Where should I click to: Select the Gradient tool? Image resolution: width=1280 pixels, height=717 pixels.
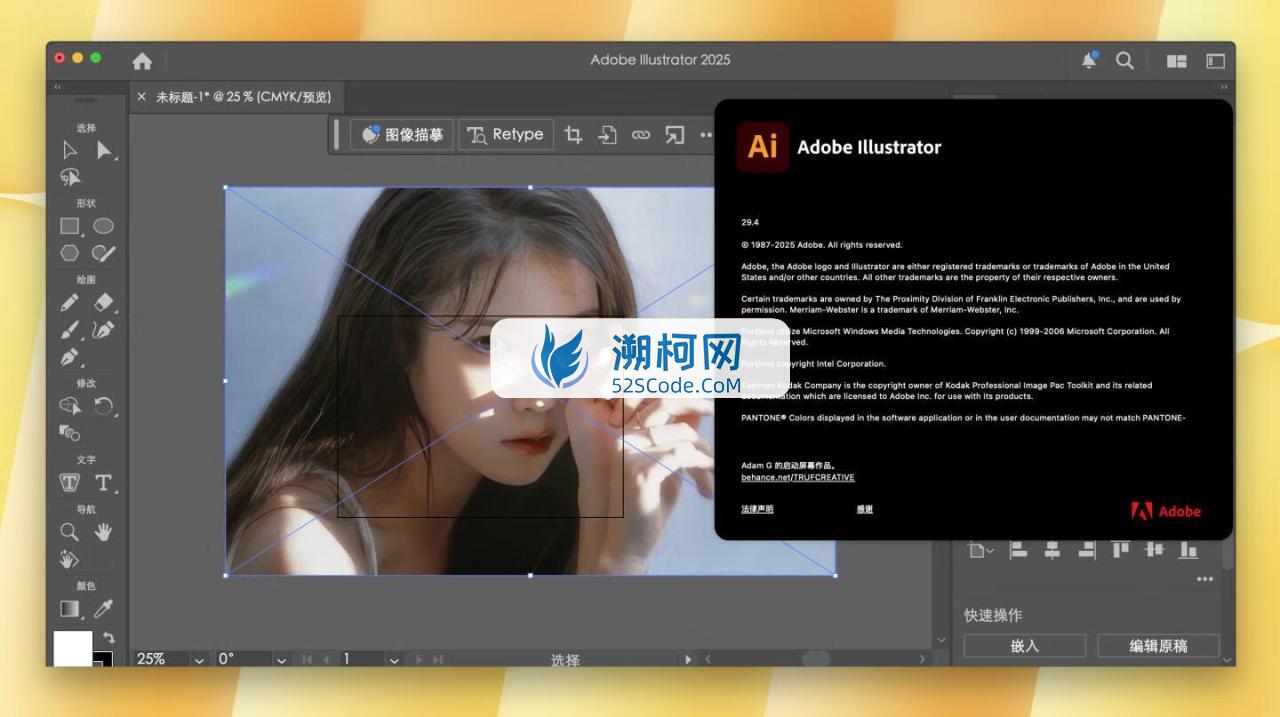tap(70, 609)
